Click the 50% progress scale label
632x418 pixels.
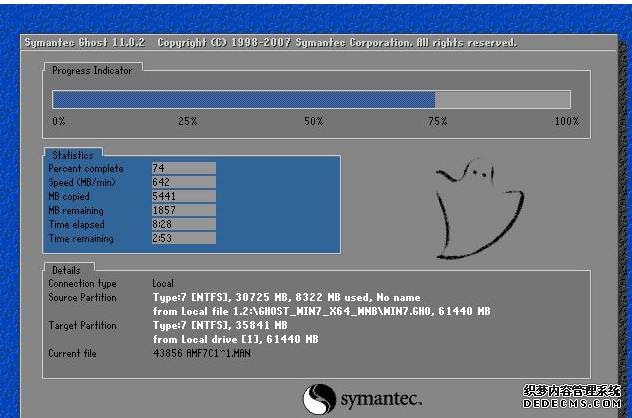click(x=314, y=121)
